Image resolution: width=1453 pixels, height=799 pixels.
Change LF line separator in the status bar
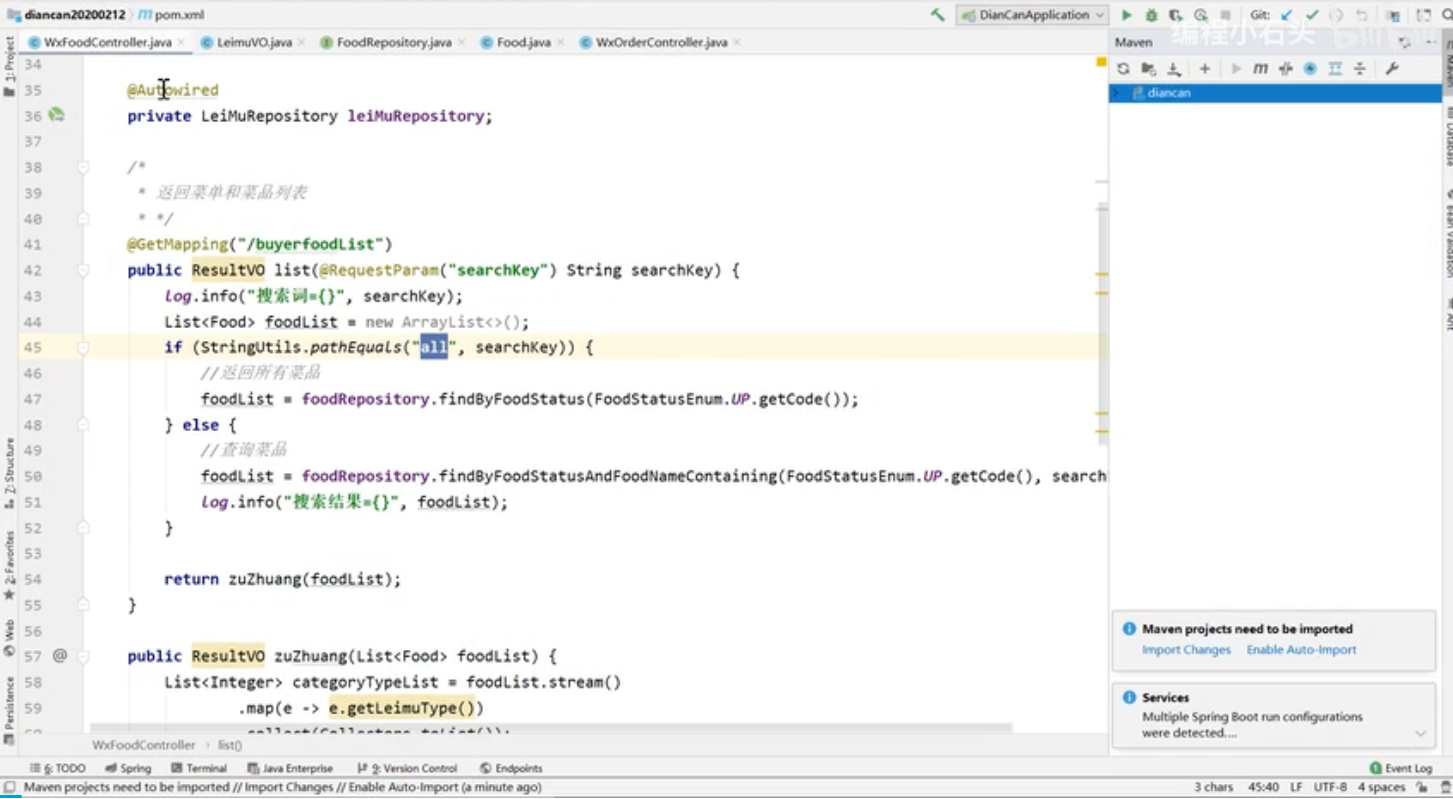tap(1296, 788)
